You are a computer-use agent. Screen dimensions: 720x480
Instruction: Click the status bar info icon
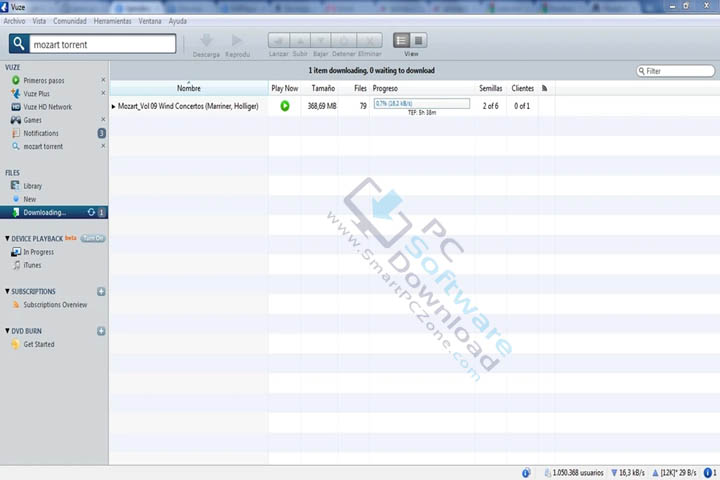(526, 473)
